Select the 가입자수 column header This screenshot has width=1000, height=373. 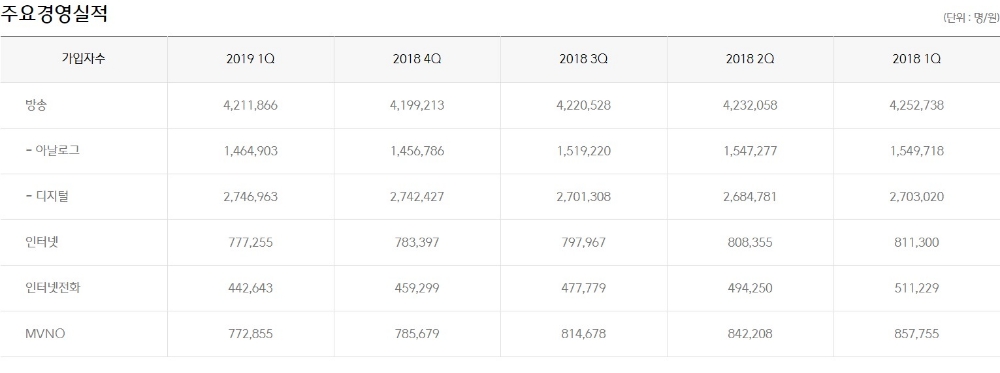84,59
